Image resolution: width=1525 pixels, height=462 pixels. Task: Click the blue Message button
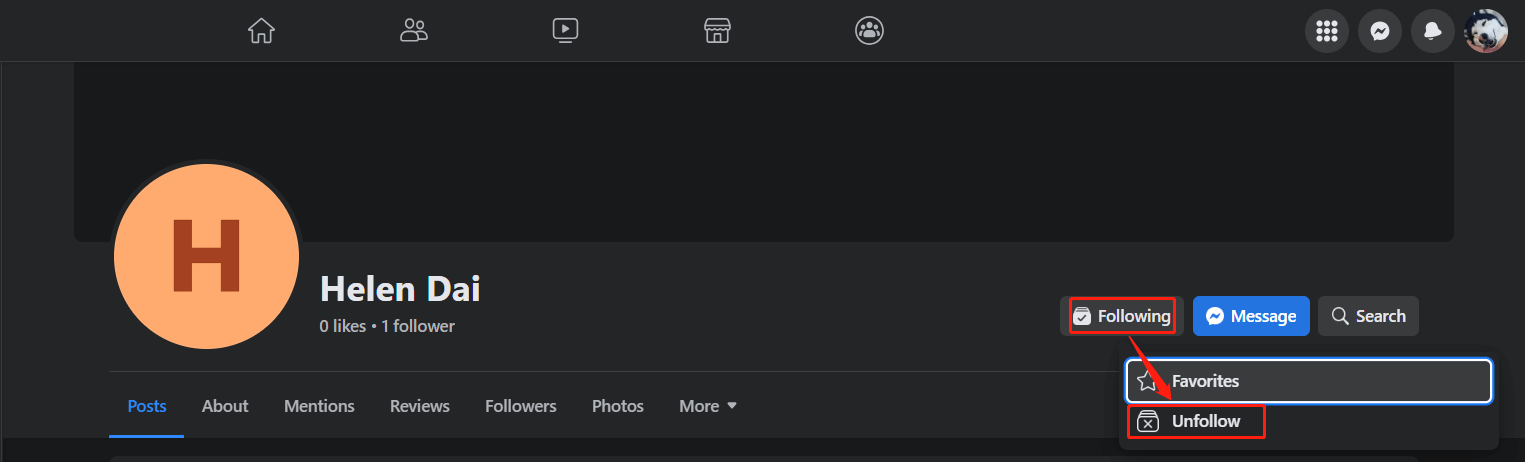(x=1251, y=316)
